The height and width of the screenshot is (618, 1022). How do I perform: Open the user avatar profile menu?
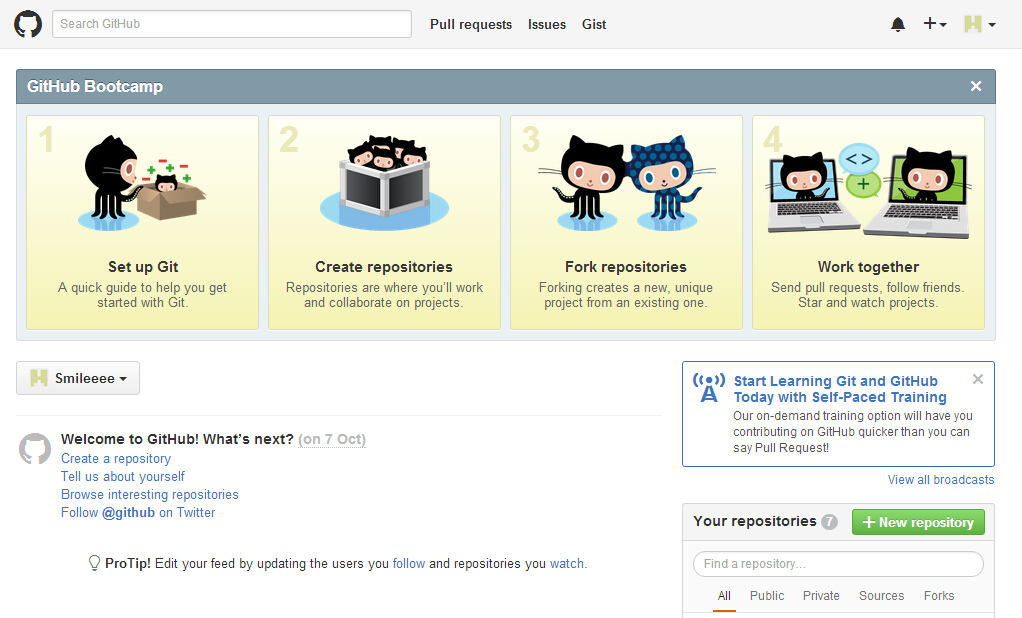pos(978,24)
